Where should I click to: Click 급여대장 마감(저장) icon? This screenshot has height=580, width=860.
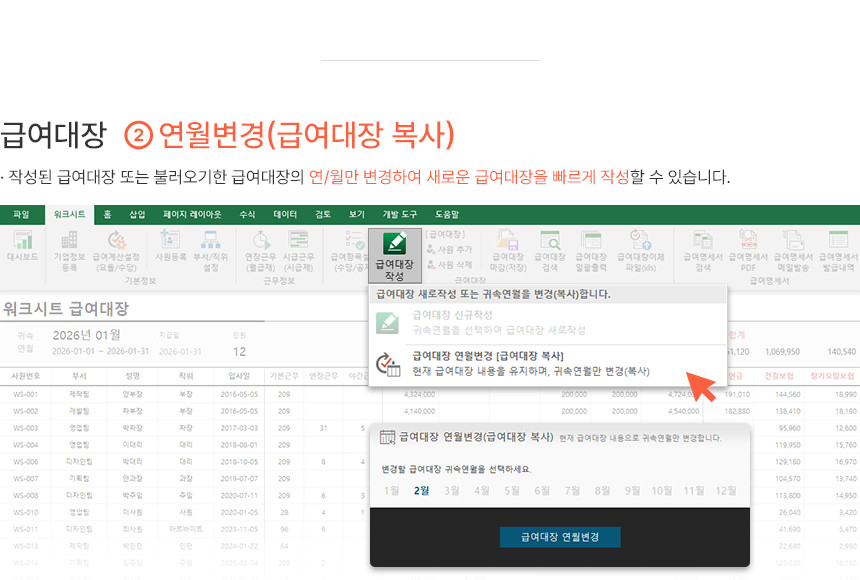(506, 251)
